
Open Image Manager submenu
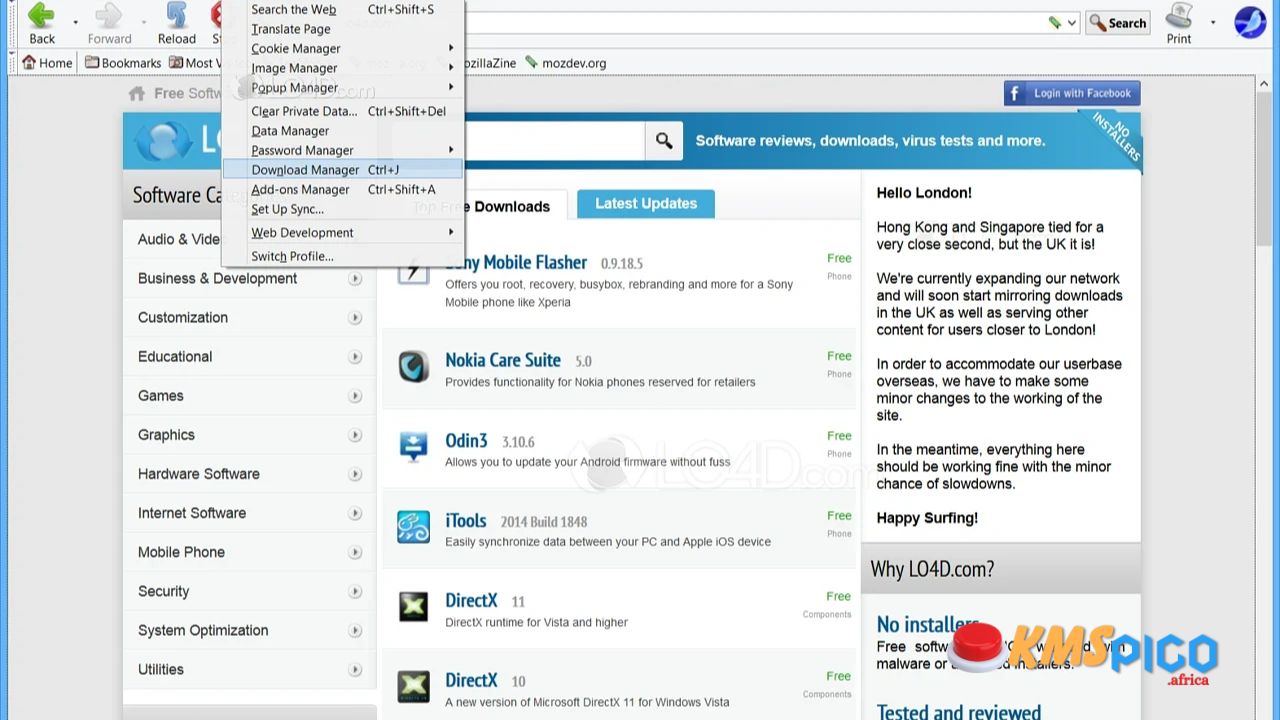coord(342,68)
